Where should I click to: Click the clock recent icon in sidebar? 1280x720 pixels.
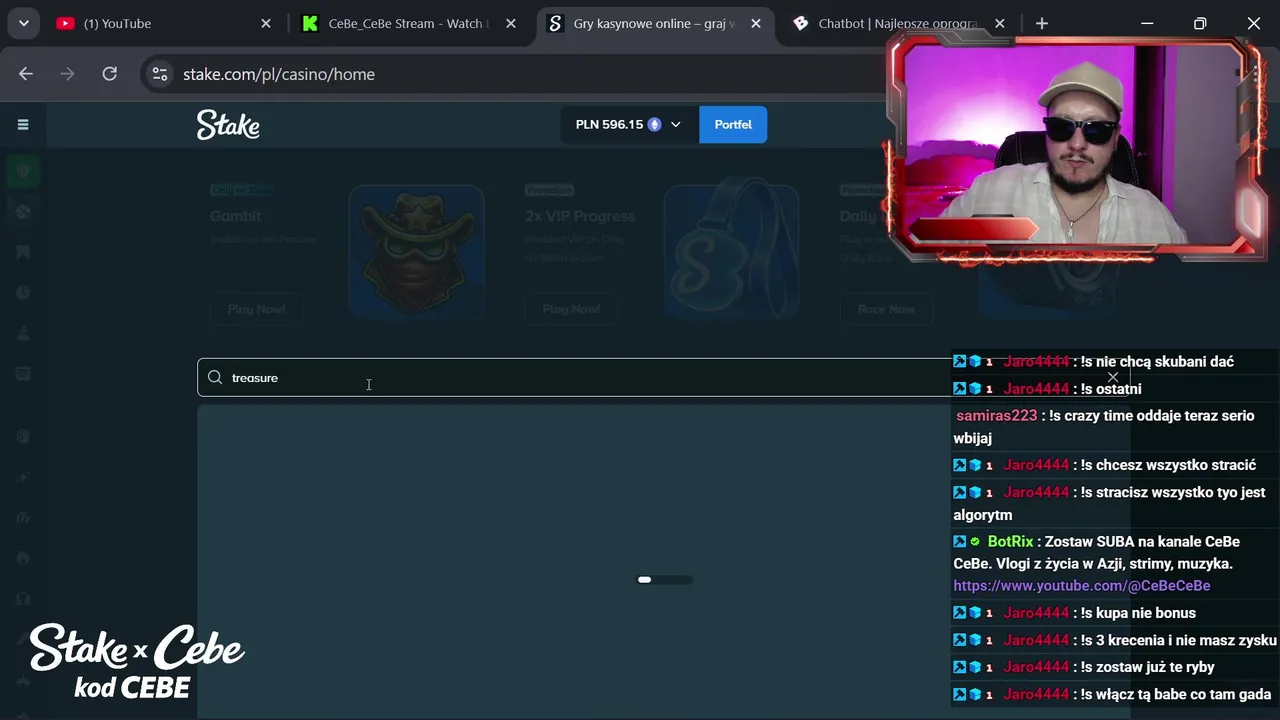pos(23,293)
